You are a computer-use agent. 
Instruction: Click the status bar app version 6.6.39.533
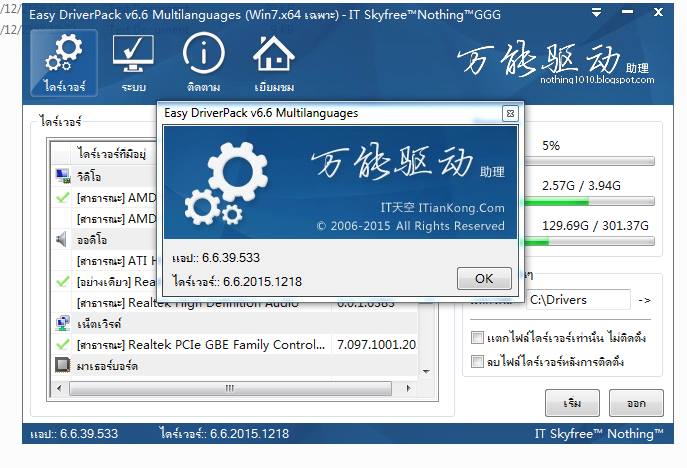pos(74,434)
